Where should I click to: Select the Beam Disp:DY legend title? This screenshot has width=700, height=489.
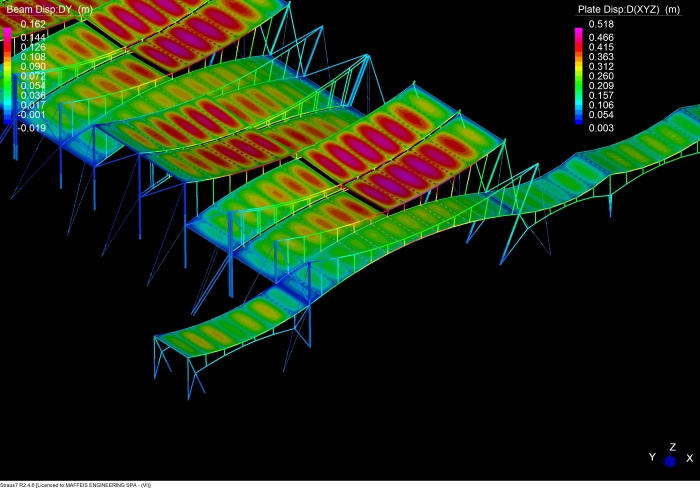point(49,9)
